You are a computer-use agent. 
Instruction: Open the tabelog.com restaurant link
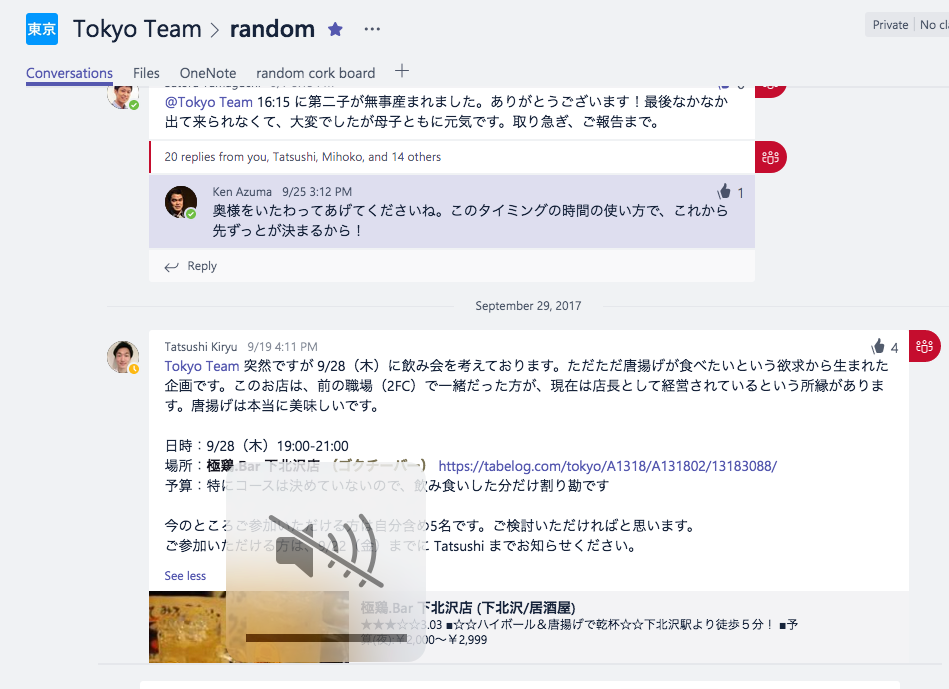pos(608,466)
